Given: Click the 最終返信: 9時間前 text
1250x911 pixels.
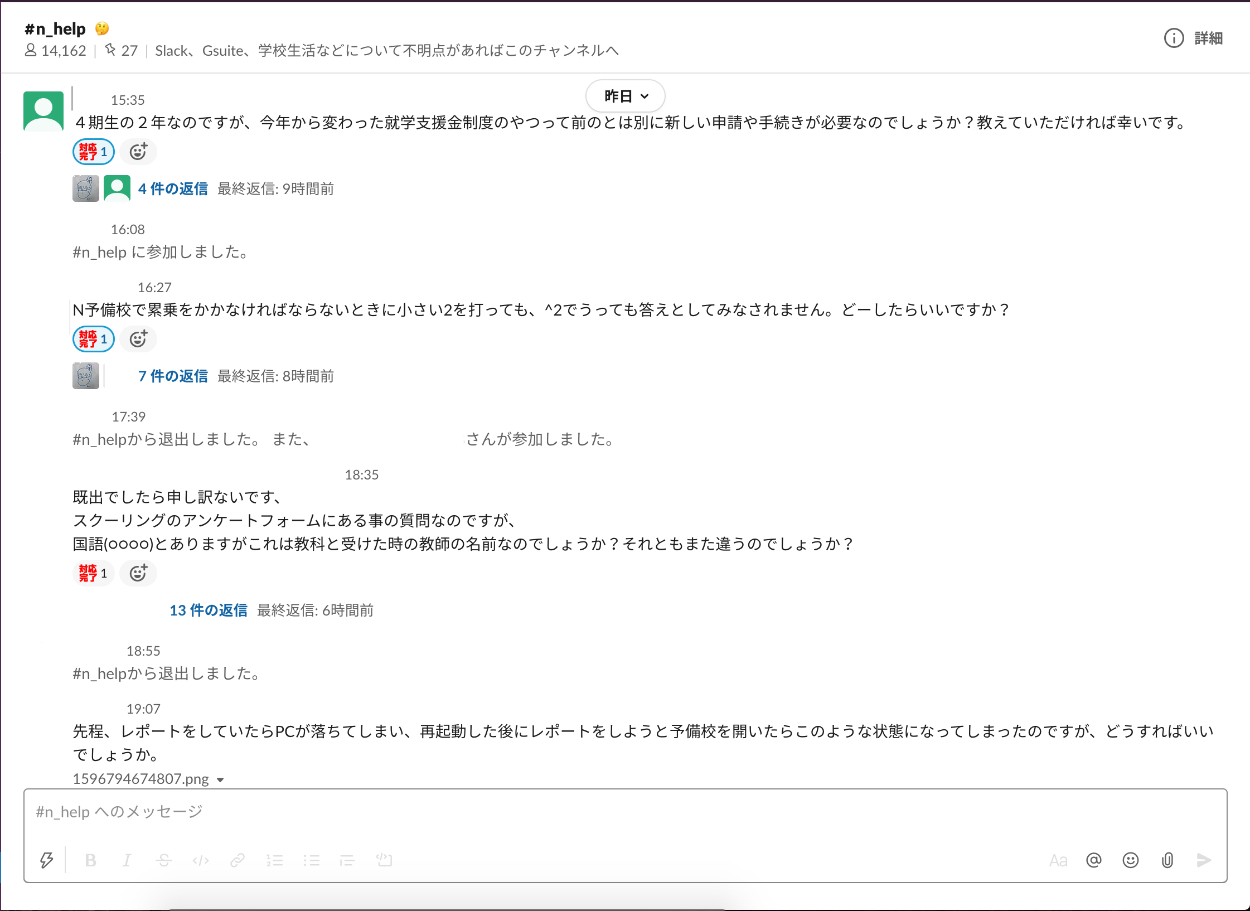Looking at the screenshot, I should pos(276,188).
